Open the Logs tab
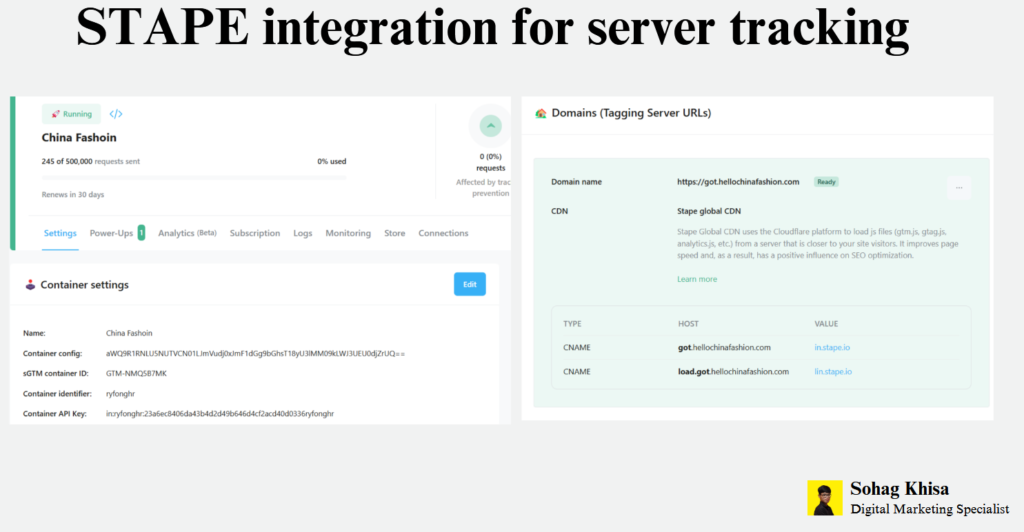Viewport: 1024px width, 532px height. click(302, 233)
